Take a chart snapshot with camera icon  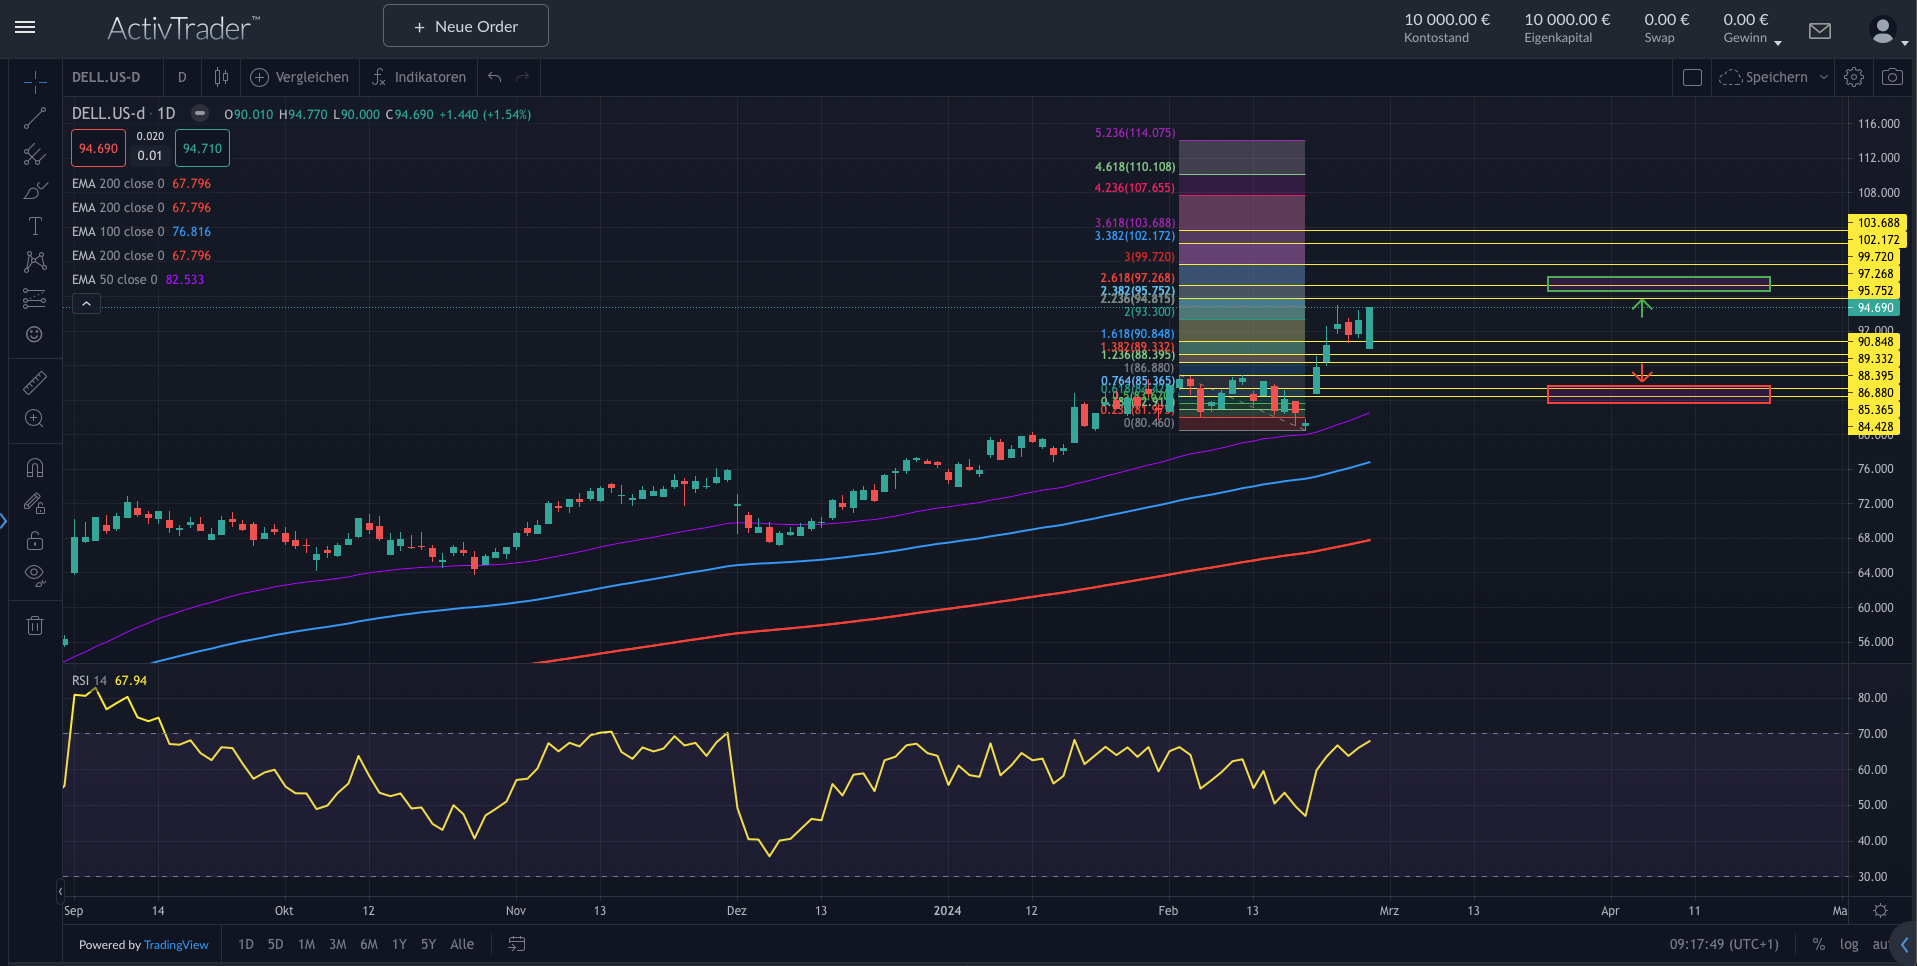pyautogui.click(x=1892, y=77)
